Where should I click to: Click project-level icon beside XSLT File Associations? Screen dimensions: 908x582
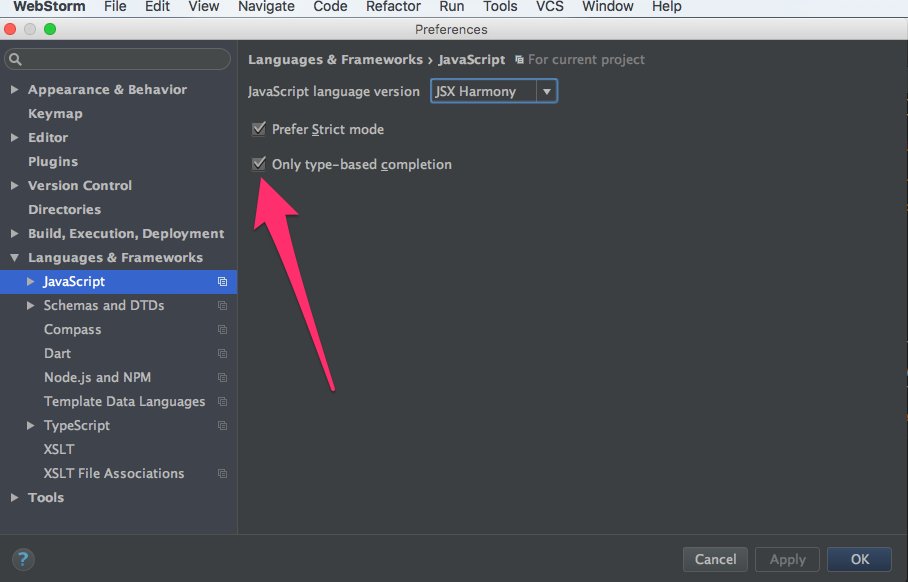click(222, 474)
